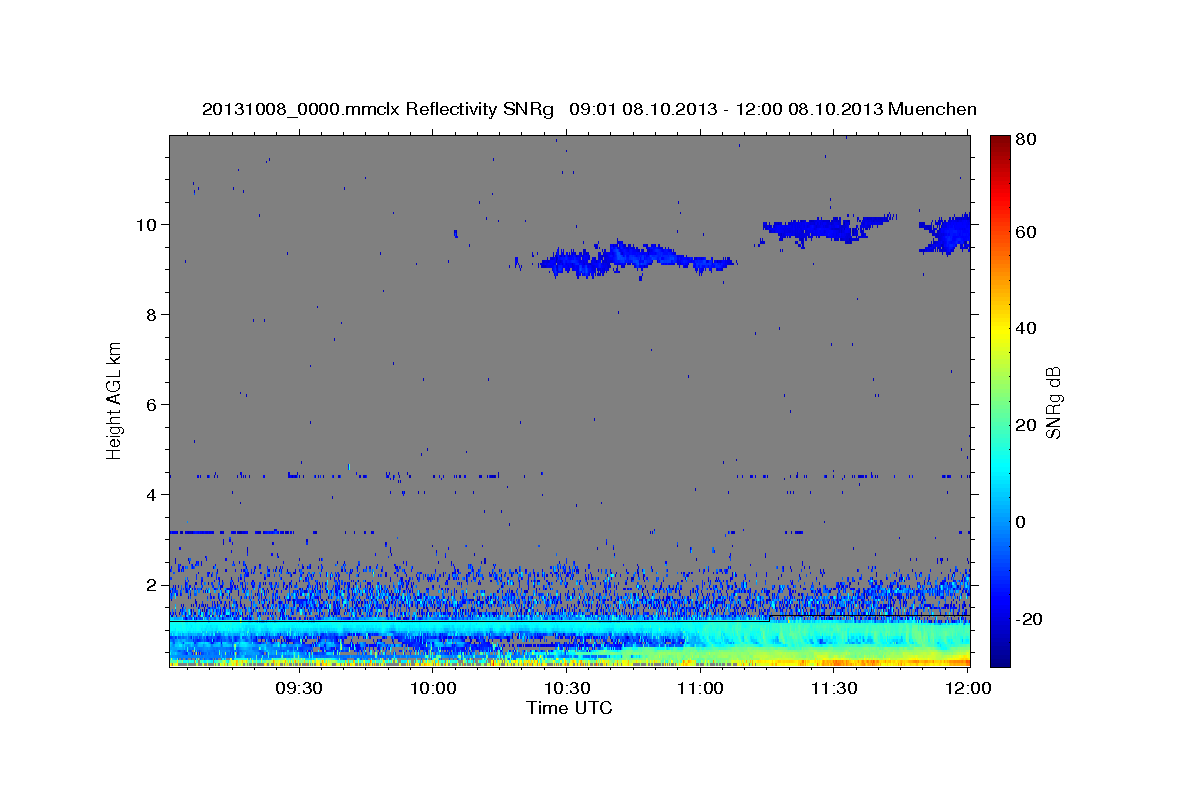
Task: Click the "Time UTC" axis label
Action: pos(569,708)
